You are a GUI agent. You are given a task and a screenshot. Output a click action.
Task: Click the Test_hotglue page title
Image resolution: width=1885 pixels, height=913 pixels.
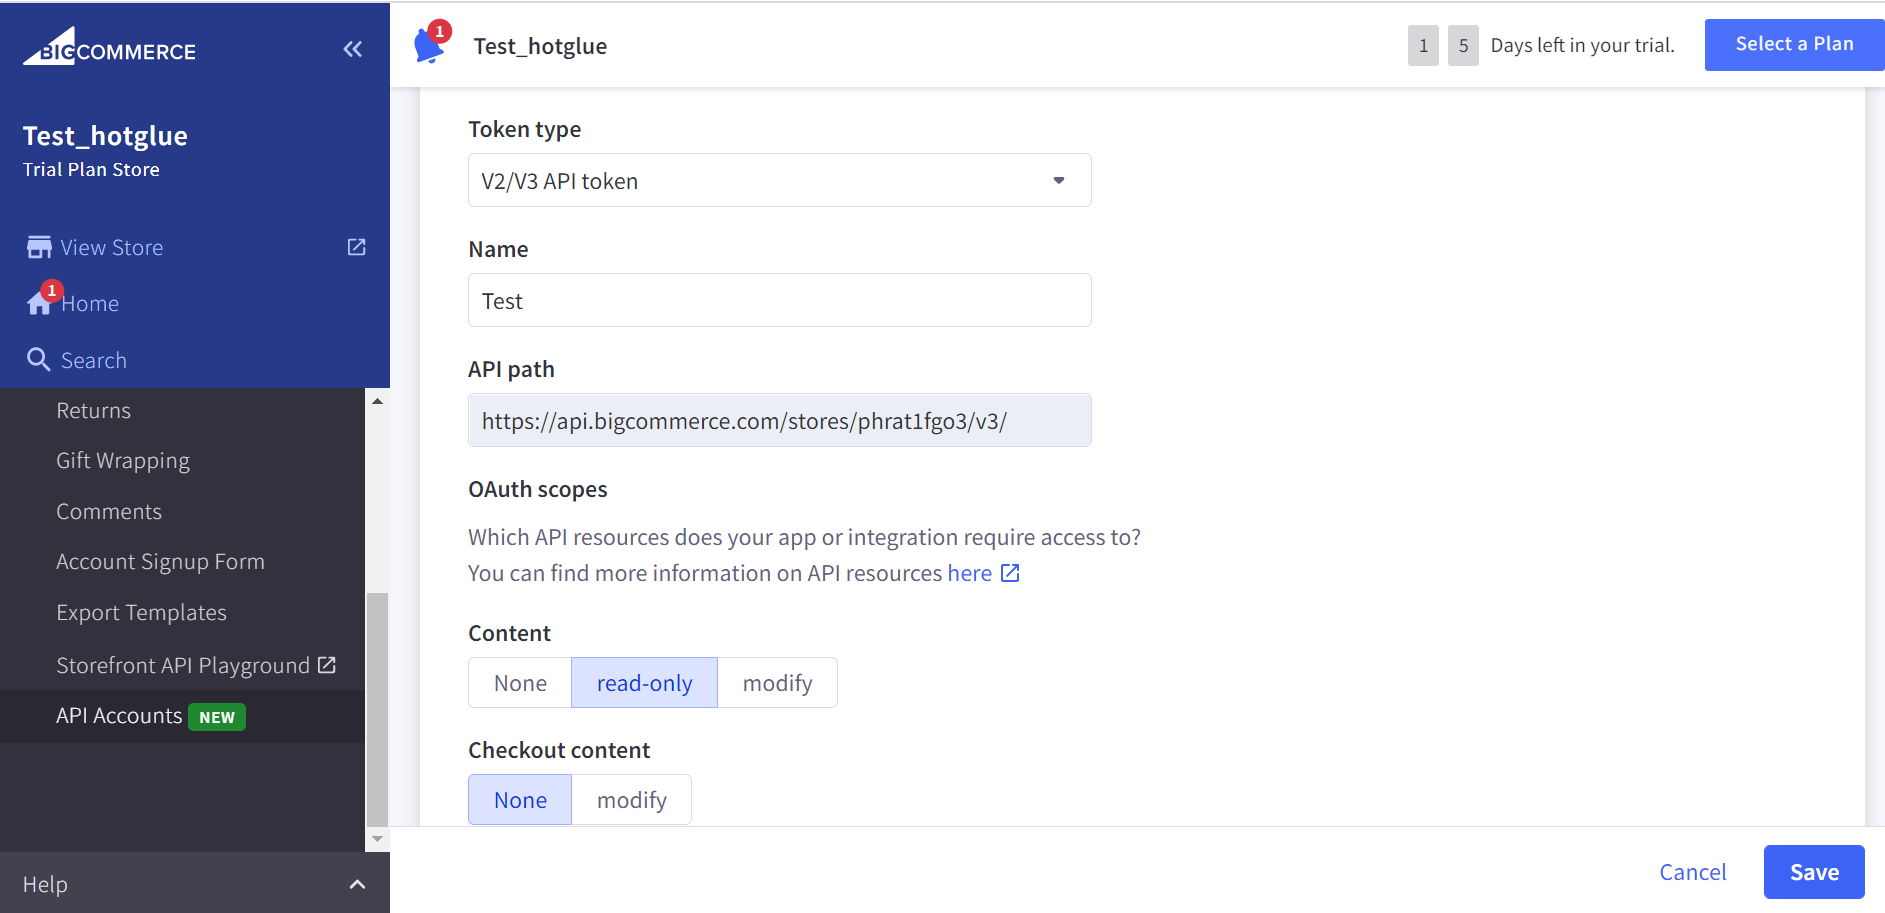[540, 46]
